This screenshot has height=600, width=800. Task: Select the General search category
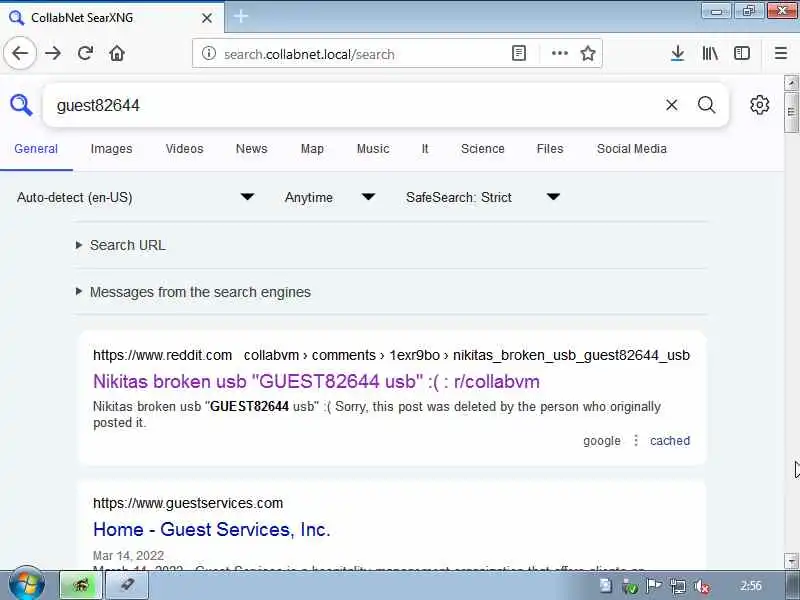pyautogui.click(x=36, y=148)
